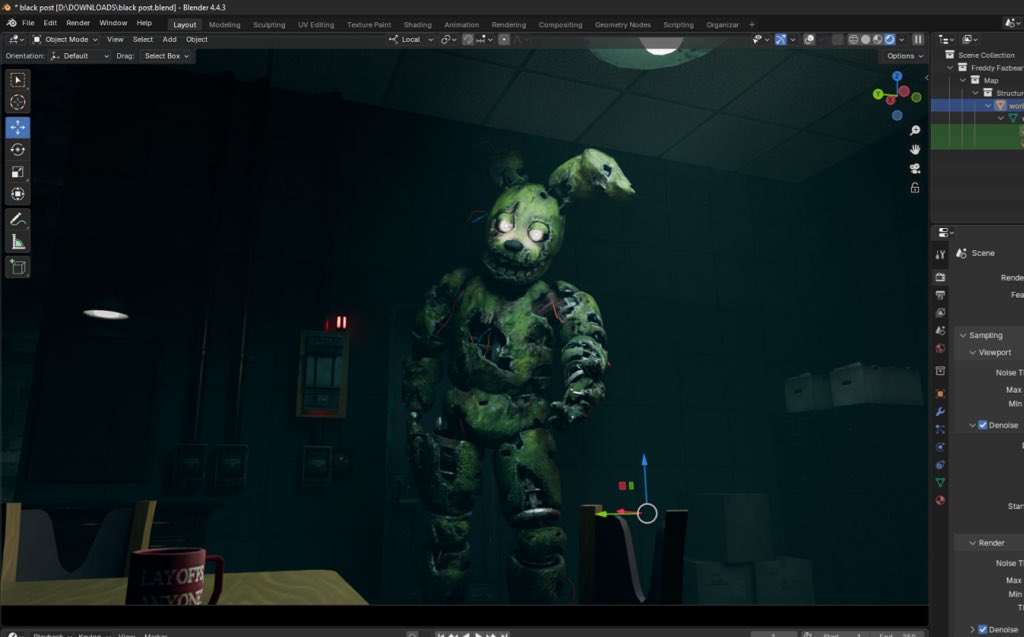1024x637 pixels.
Task: Open the Object Mode dropdown
Action: [x=65, y=39]
